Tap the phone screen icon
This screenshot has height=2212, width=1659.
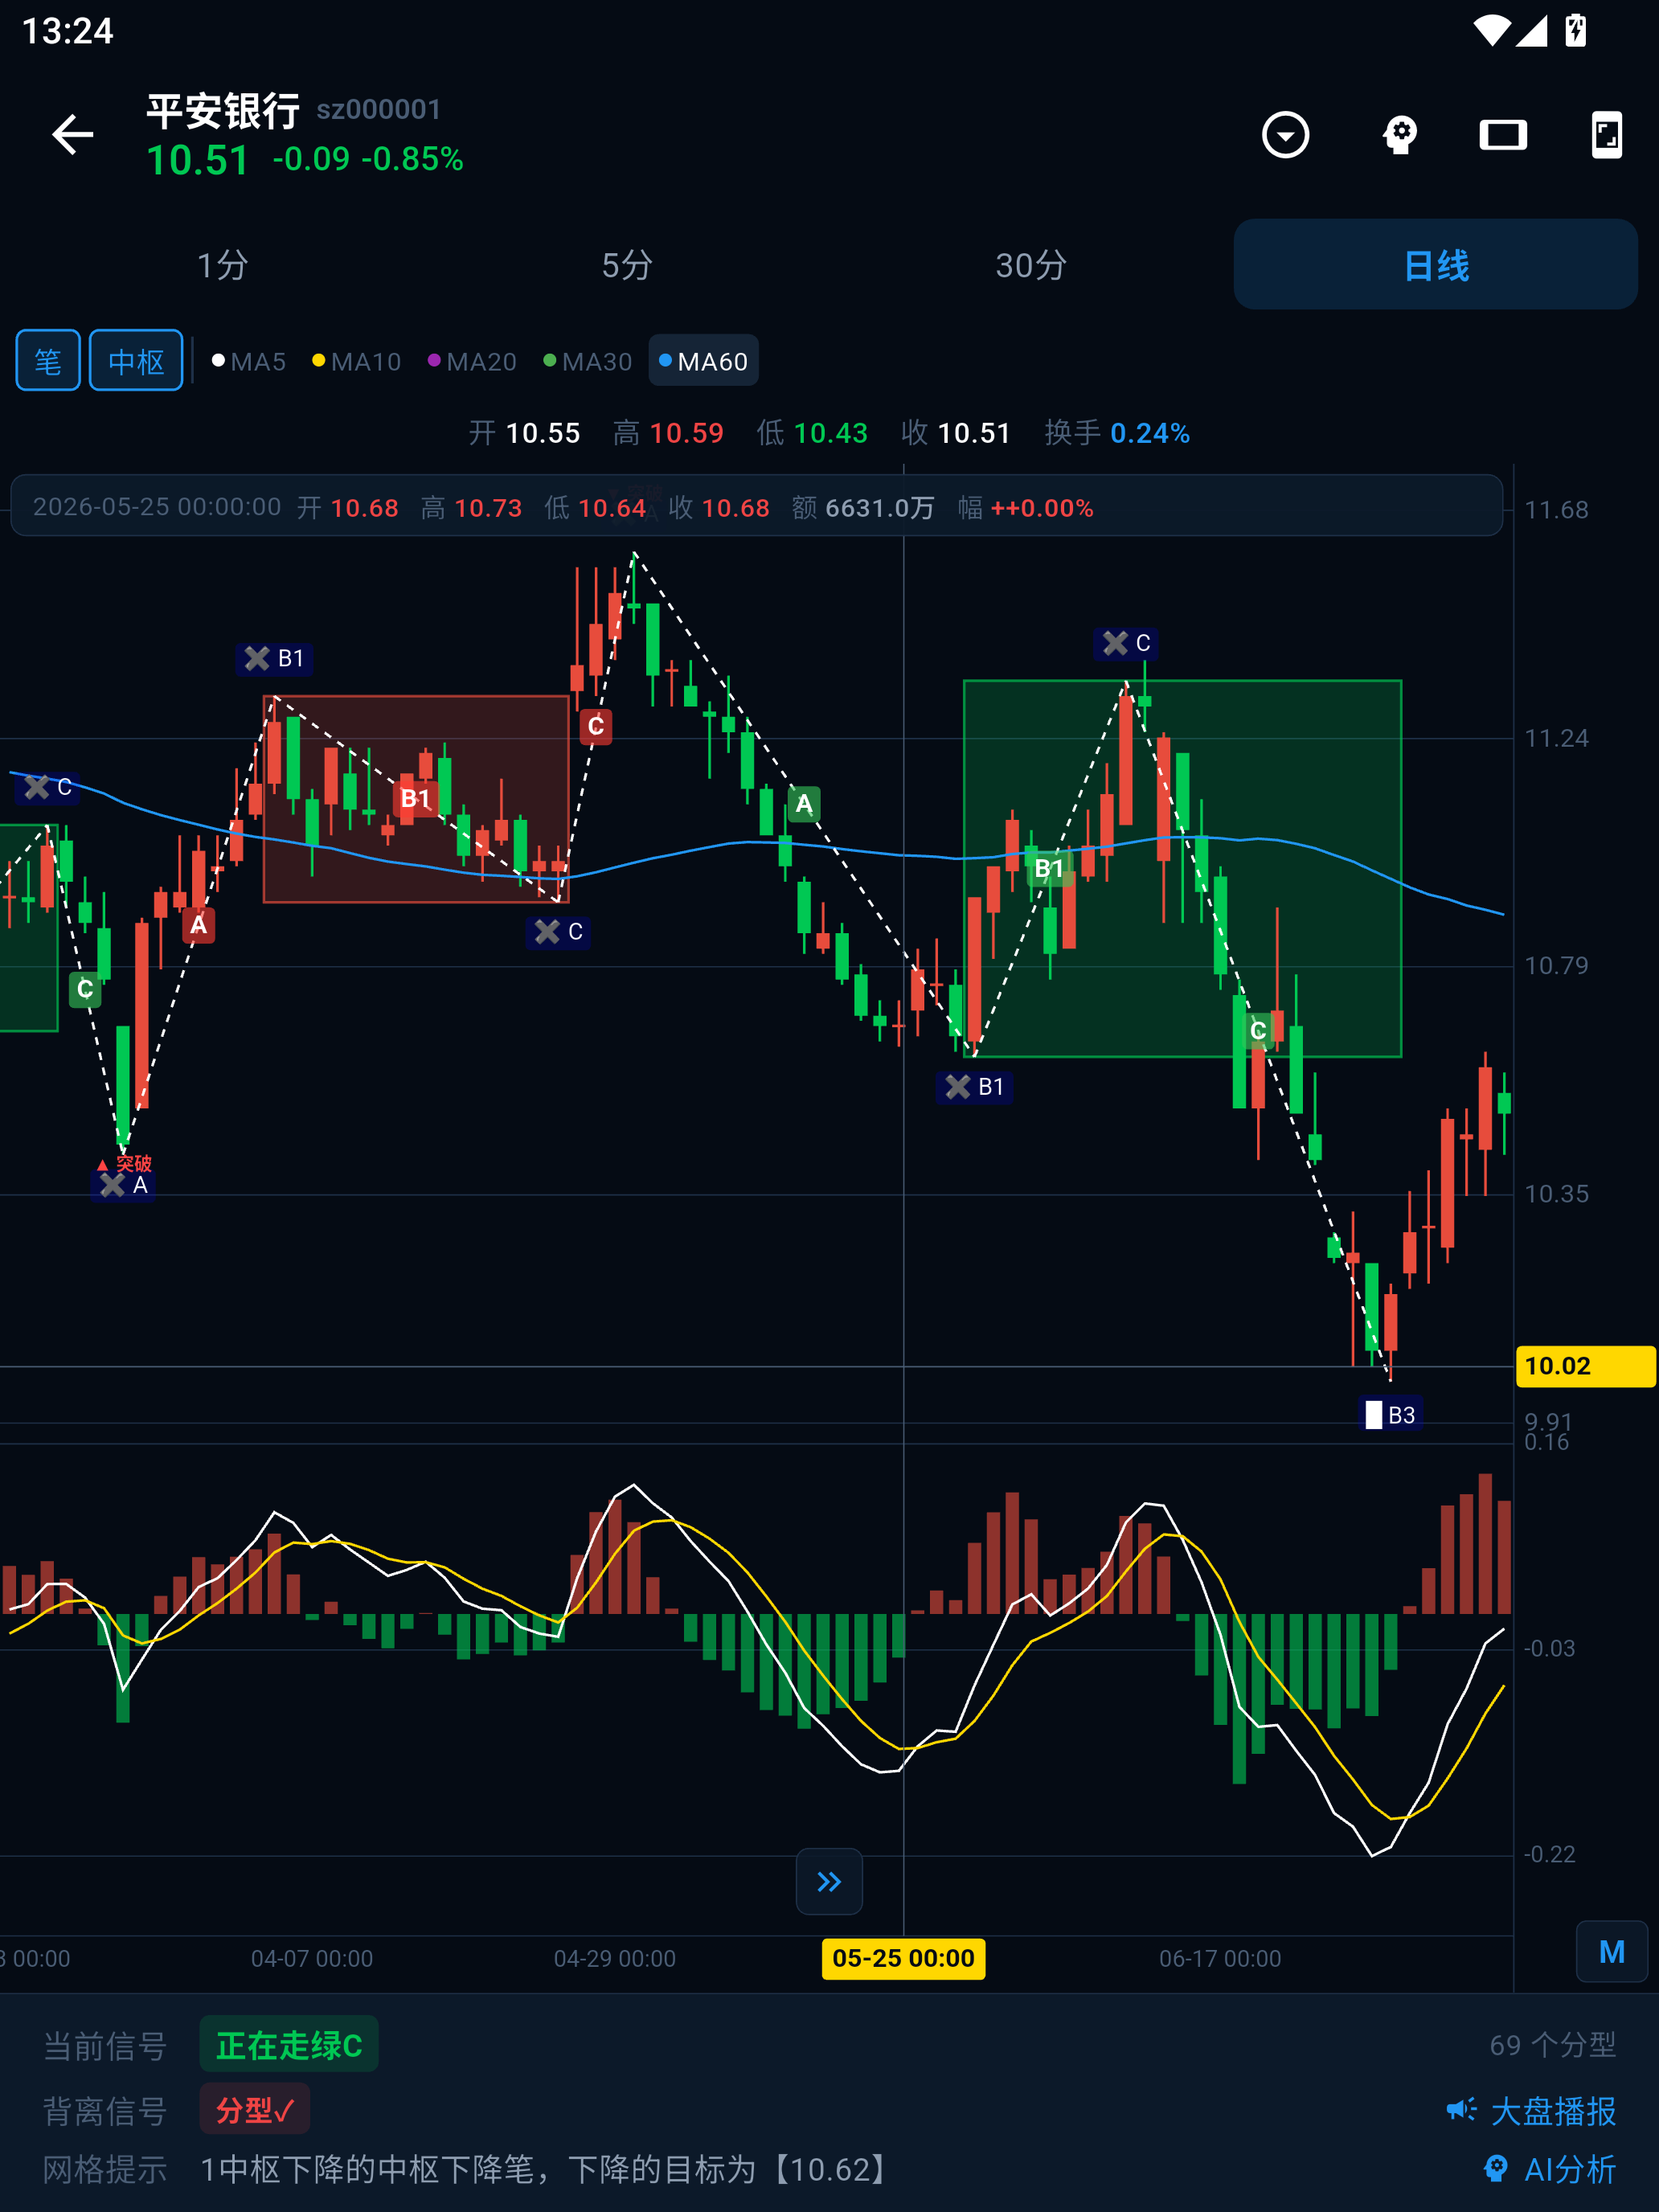[x=1606, y=135]
